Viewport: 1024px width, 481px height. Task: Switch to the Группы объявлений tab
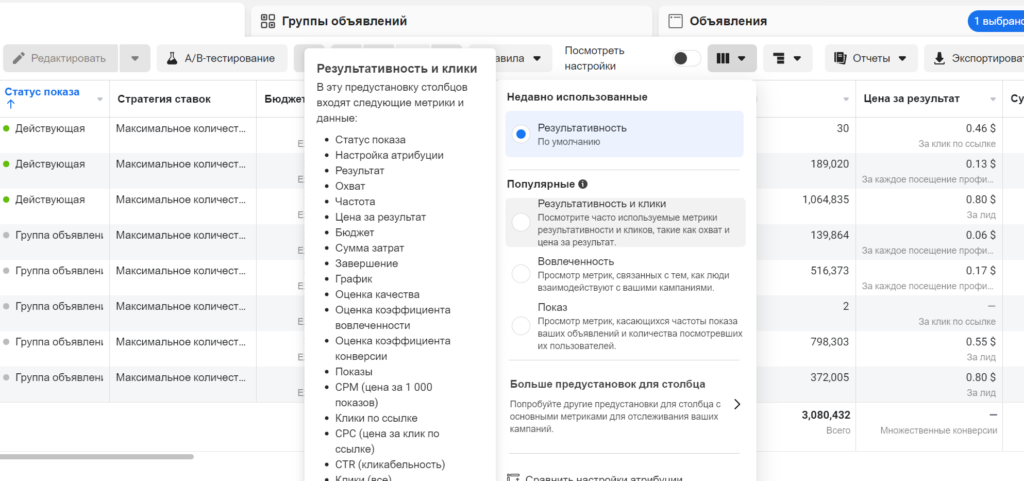tap(344, 21)
